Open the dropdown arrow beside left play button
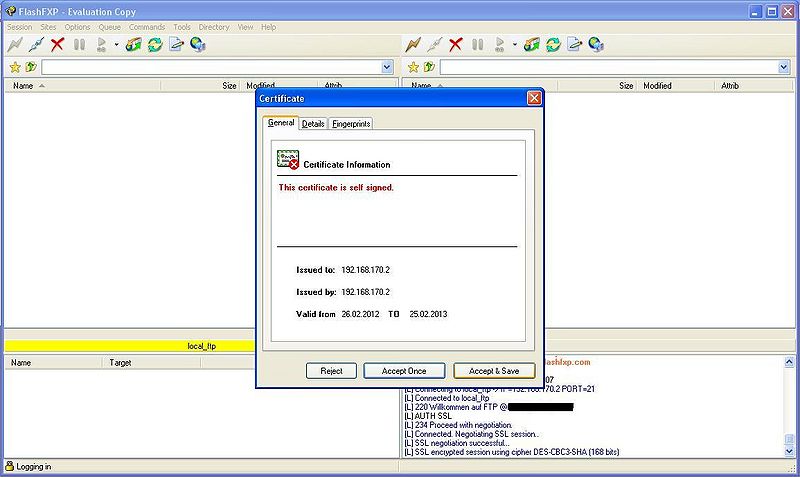The height and width of the screenshot is (477, 800). pyautogui.click(x=116, y=44)
